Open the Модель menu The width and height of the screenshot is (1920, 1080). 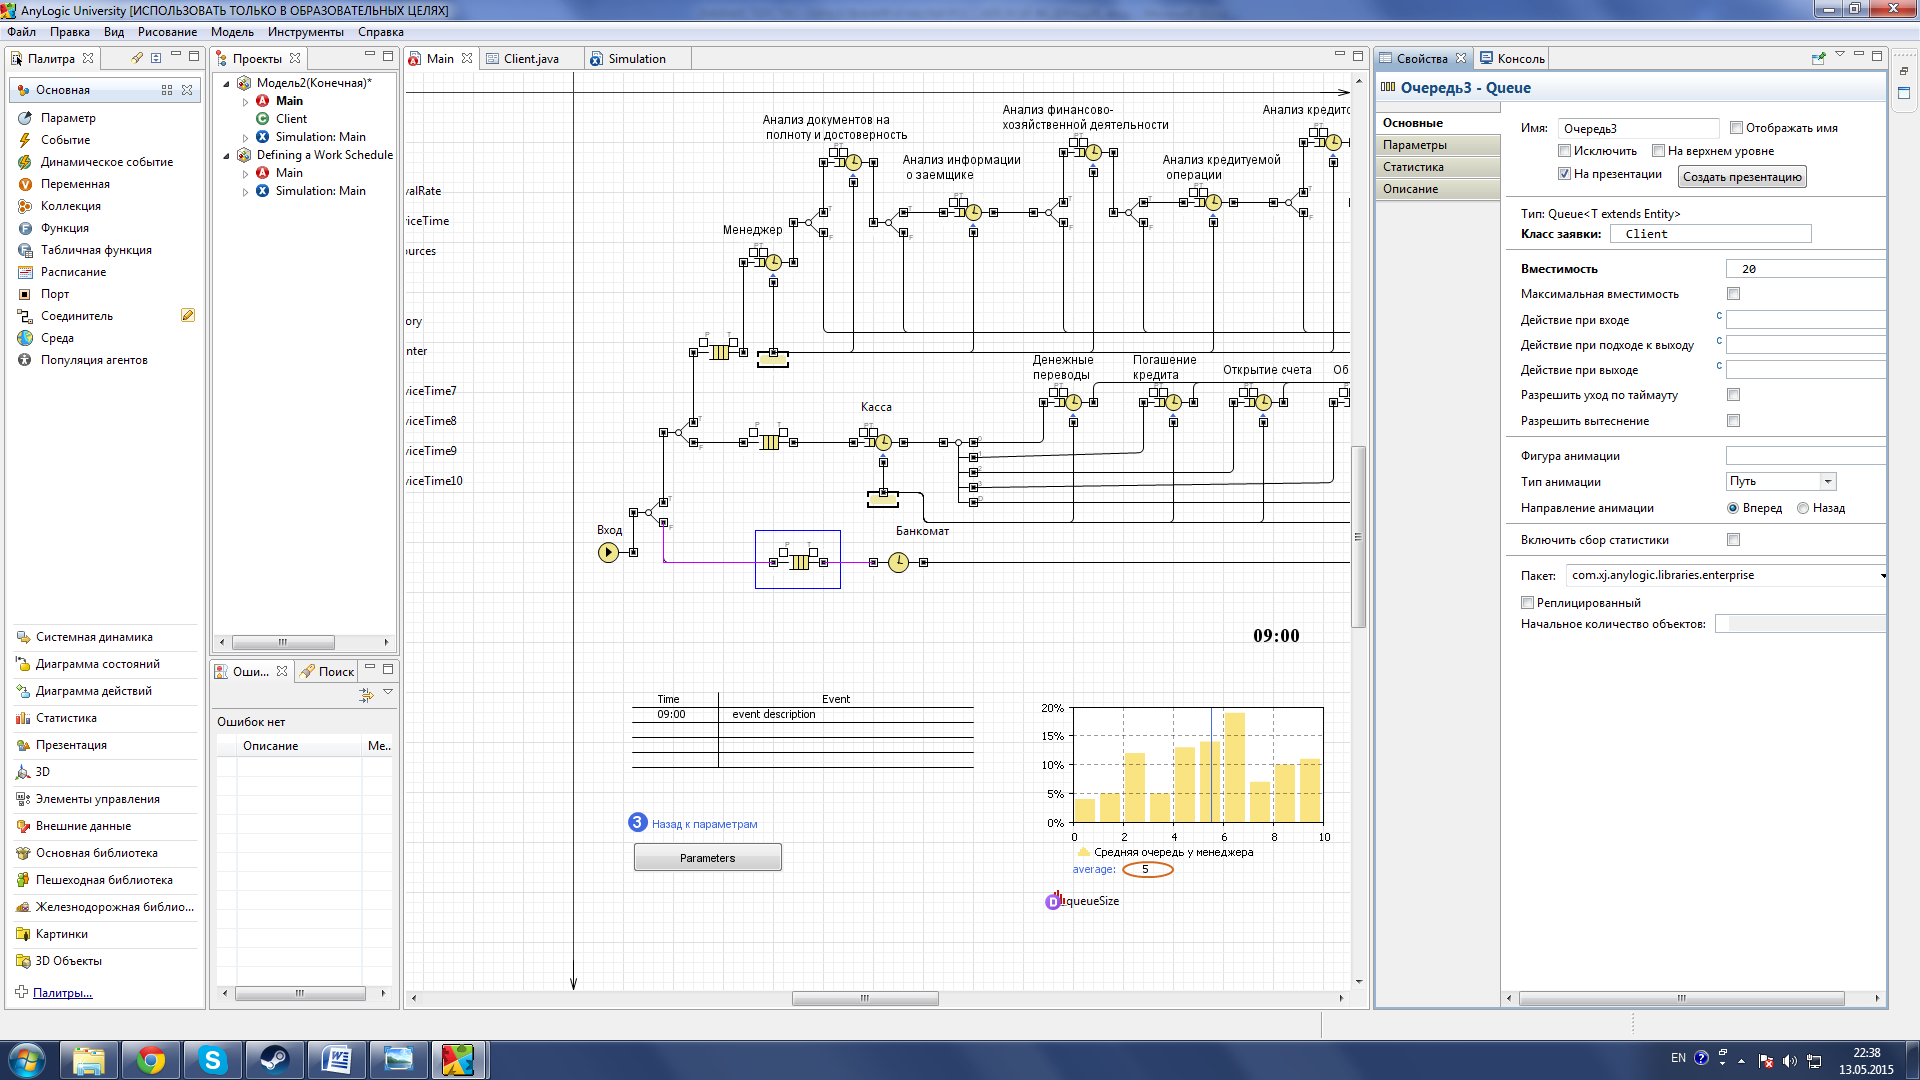tap(232, 32)
